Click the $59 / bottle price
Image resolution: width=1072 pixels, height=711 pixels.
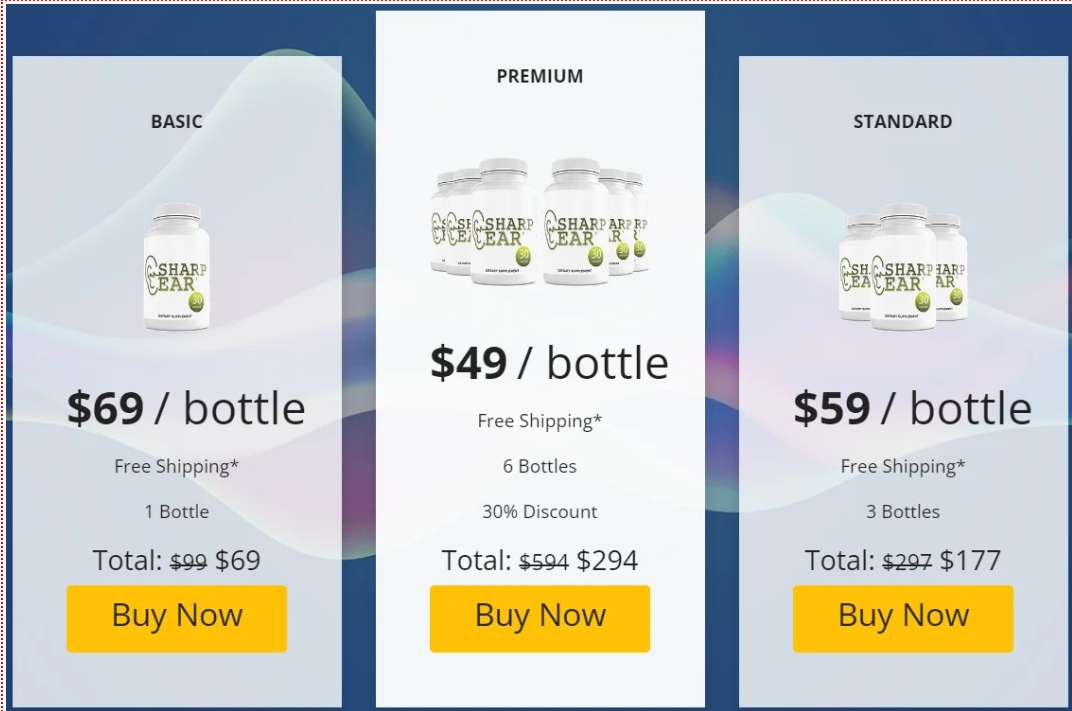pos(912,408)
